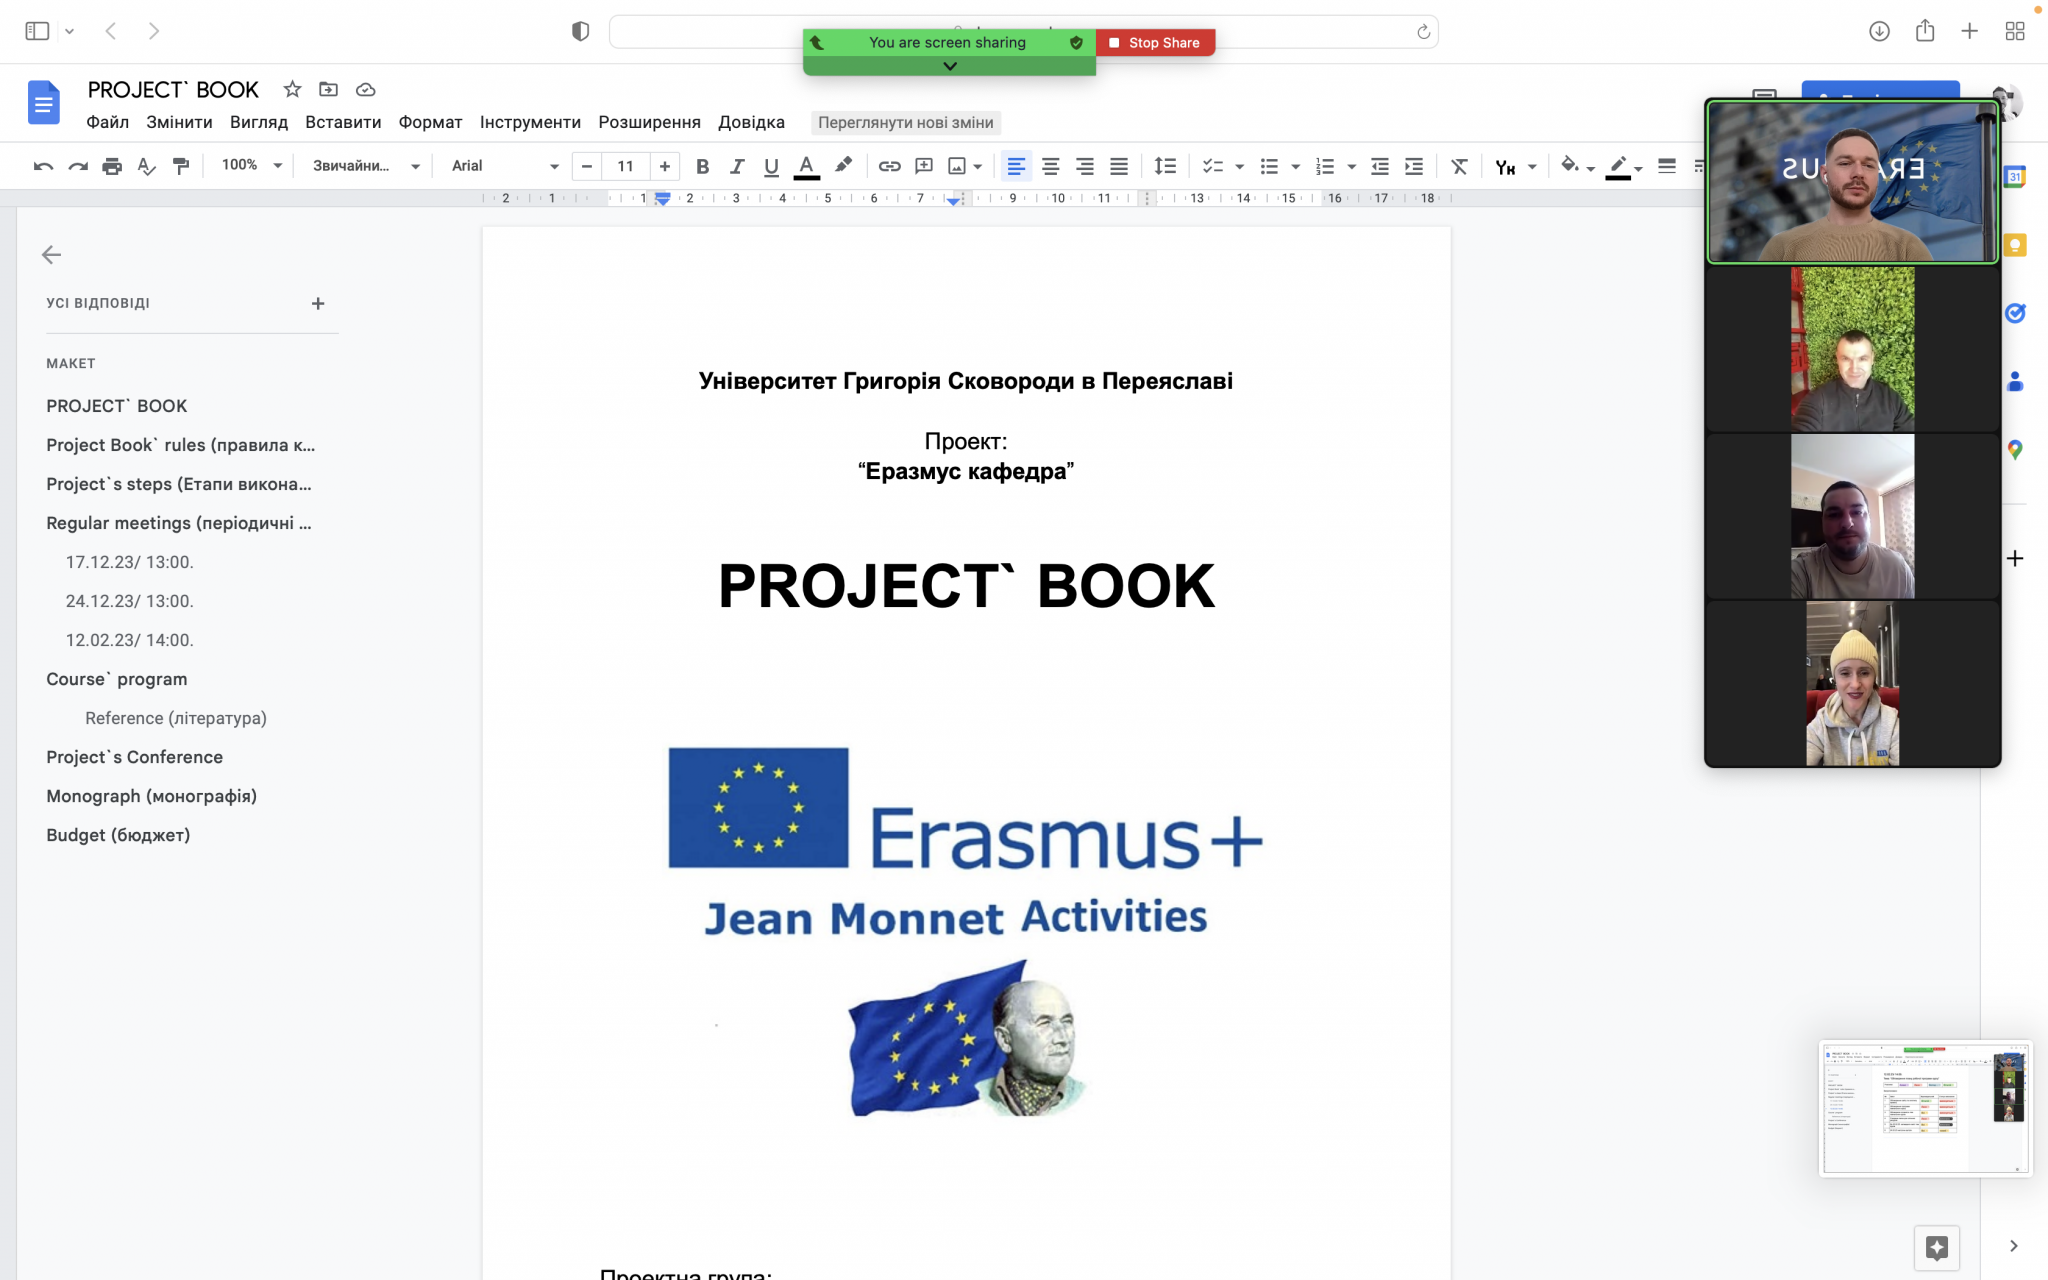Open Google Keep in the side panel

pos(2015,245)
